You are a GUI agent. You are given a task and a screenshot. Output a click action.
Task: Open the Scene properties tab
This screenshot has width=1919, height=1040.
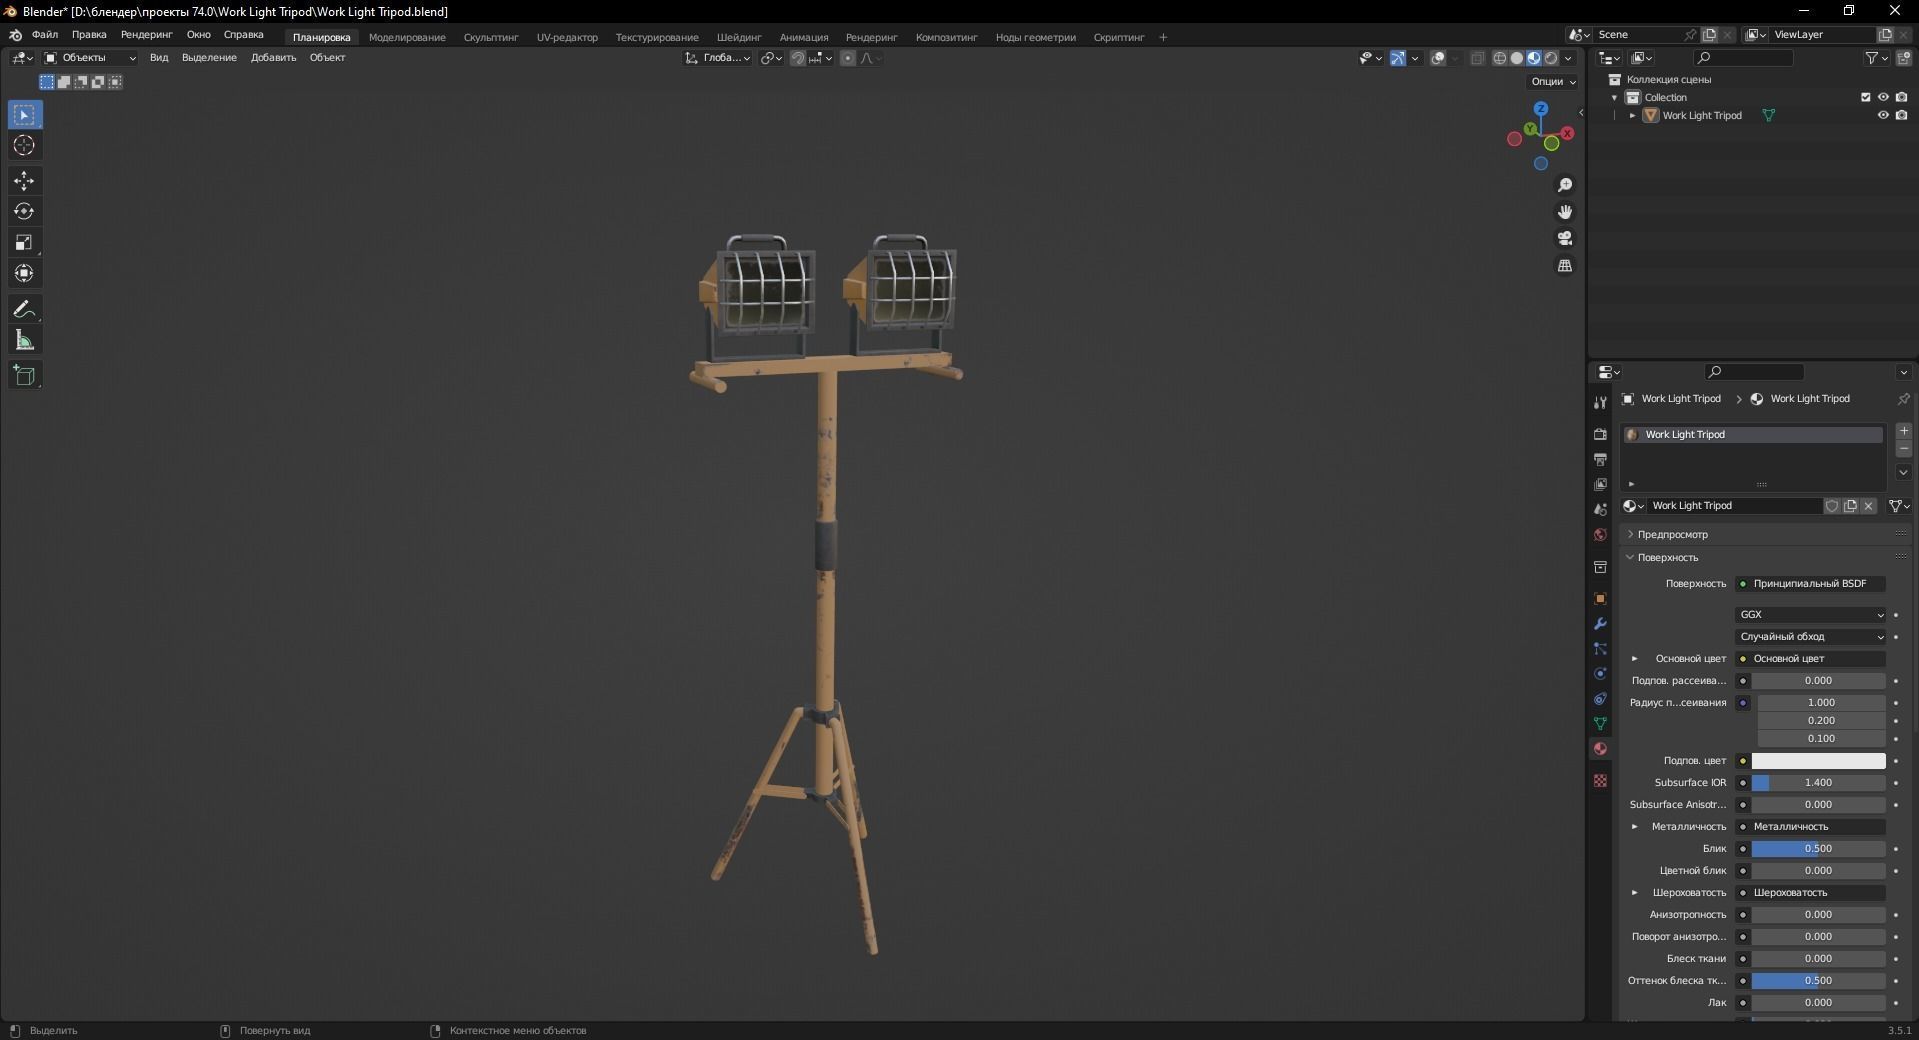click(1600, 510)
